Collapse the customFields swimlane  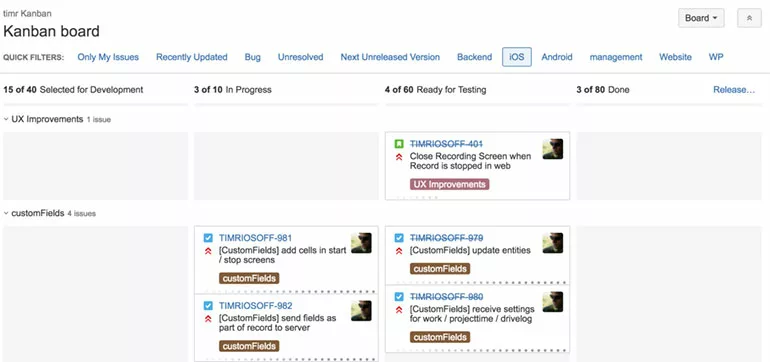coord(6,214)
